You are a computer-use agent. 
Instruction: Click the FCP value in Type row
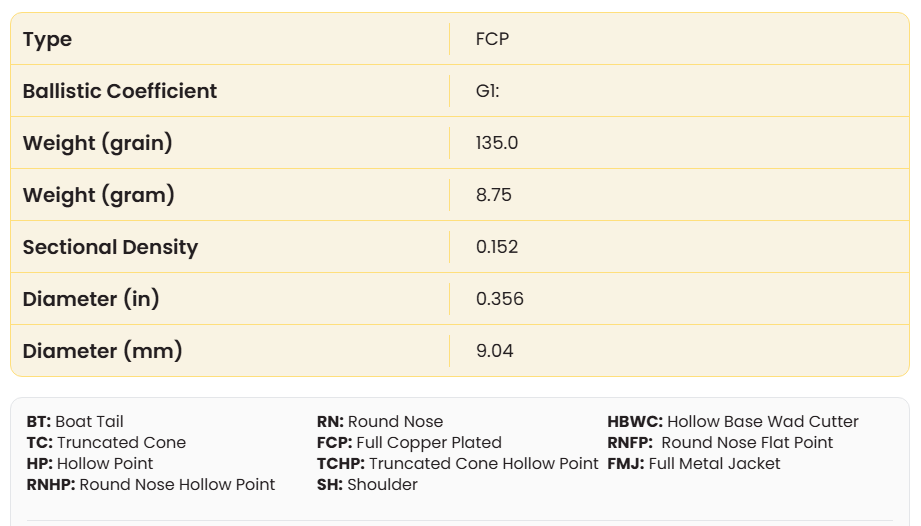[x=493, y=39]
